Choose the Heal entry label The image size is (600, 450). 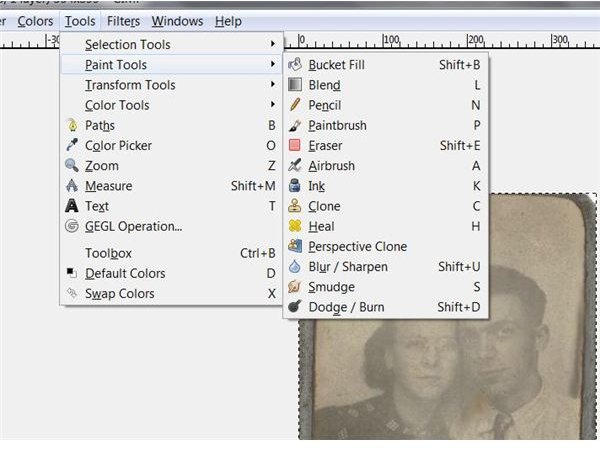click(321, 227)
